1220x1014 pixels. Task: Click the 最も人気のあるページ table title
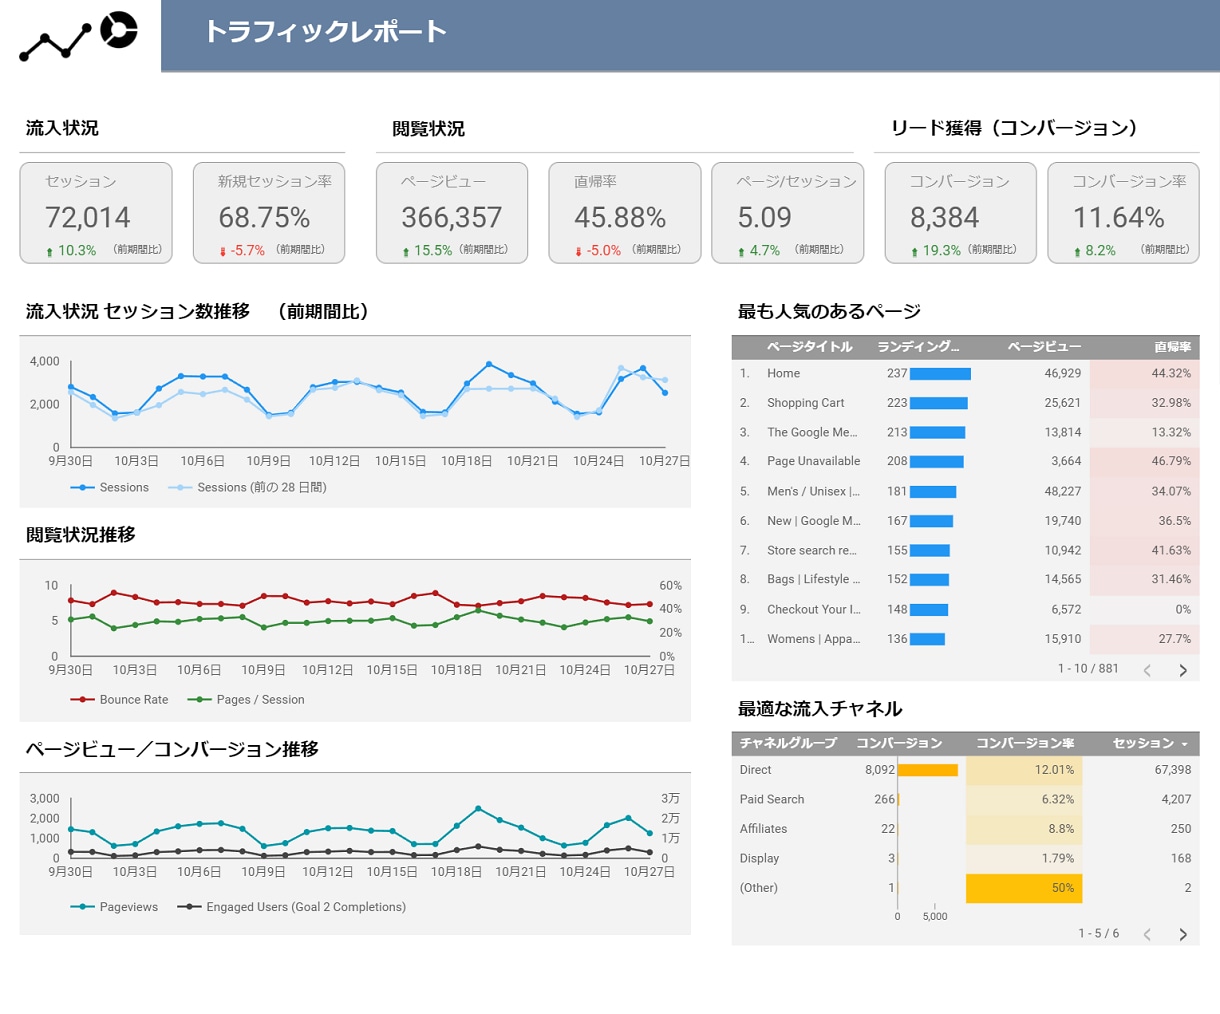point(829,311)
